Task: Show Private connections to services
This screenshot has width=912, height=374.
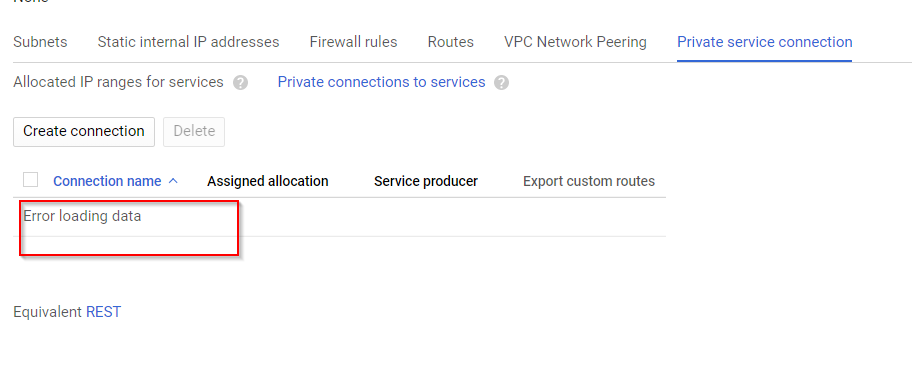Action: [x=382, y=82]
